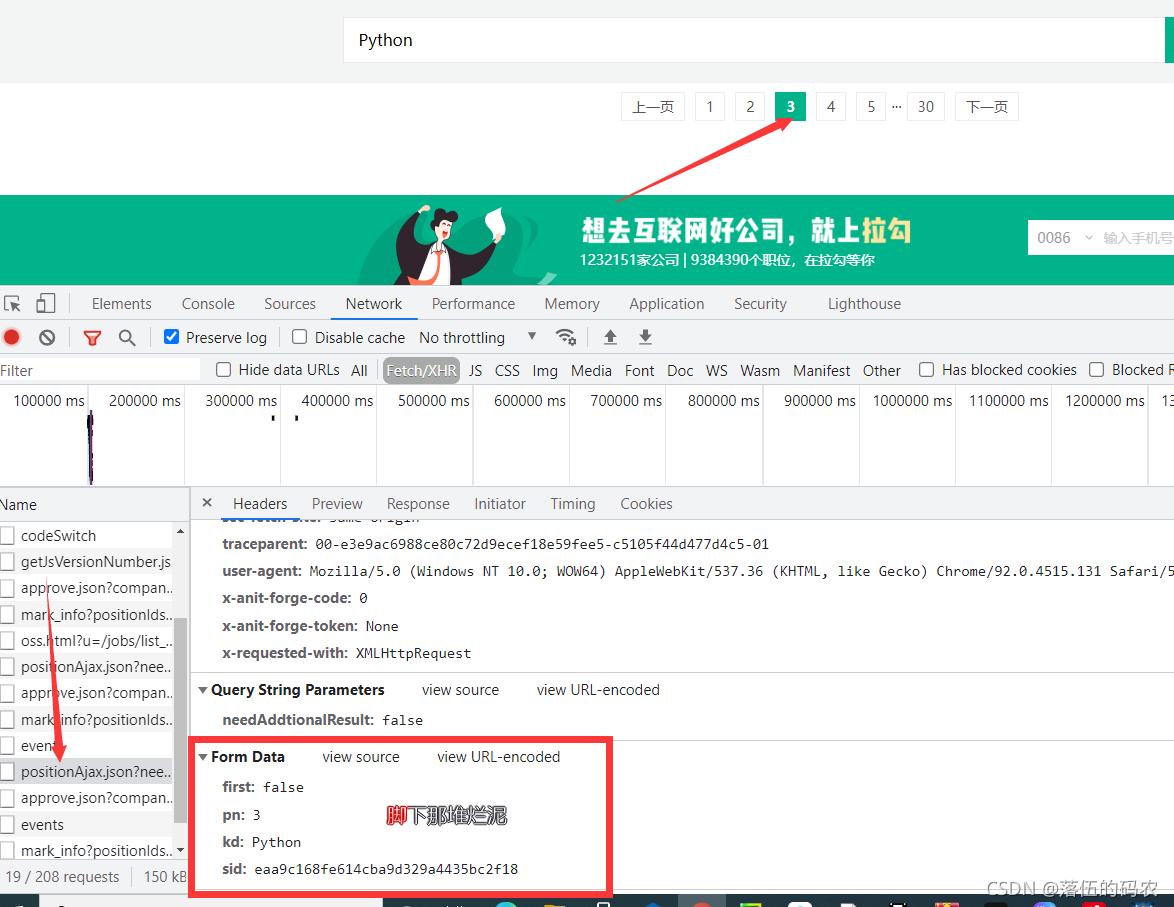
Task: Click the search requests magnifier icon
Action: [x=126, y=337]
